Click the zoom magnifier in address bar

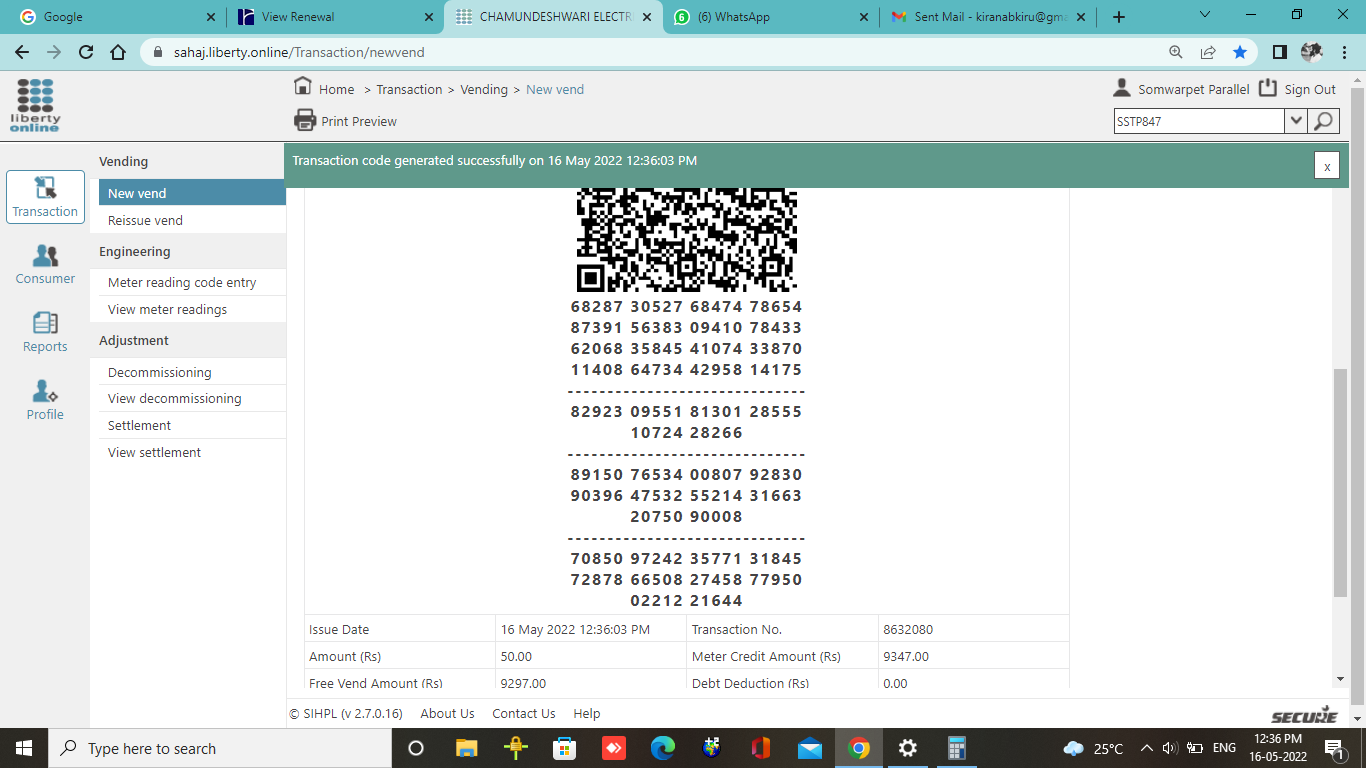click(x=1176, y=52)
